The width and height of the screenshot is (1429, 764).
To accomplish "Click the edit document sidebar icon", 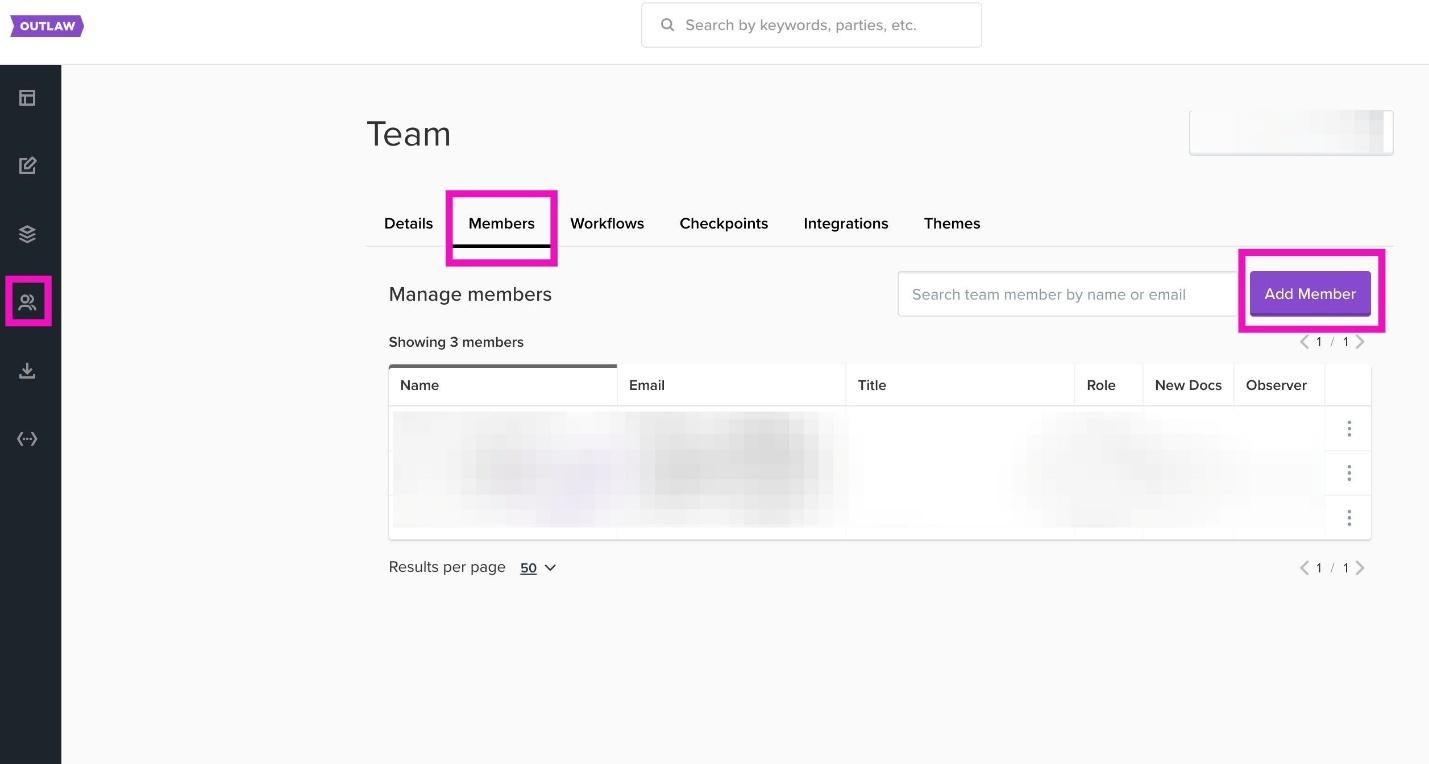I will tap(27, 166).
